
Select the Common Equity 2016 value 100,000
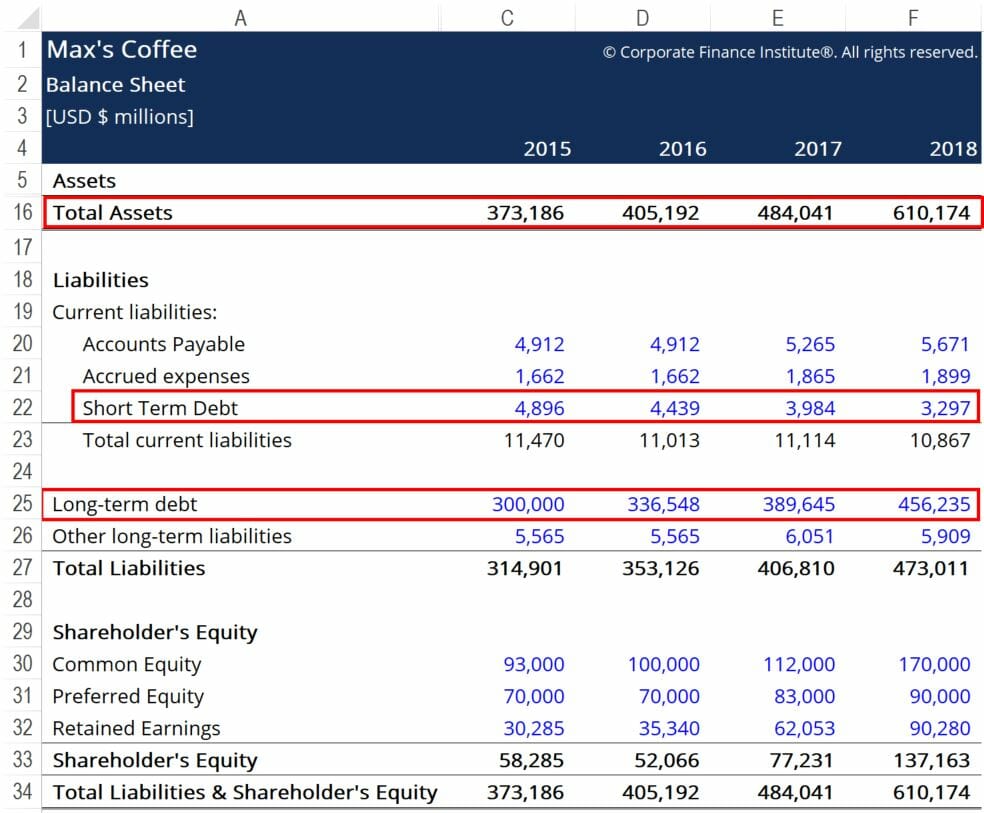click(x=665, y=664)
